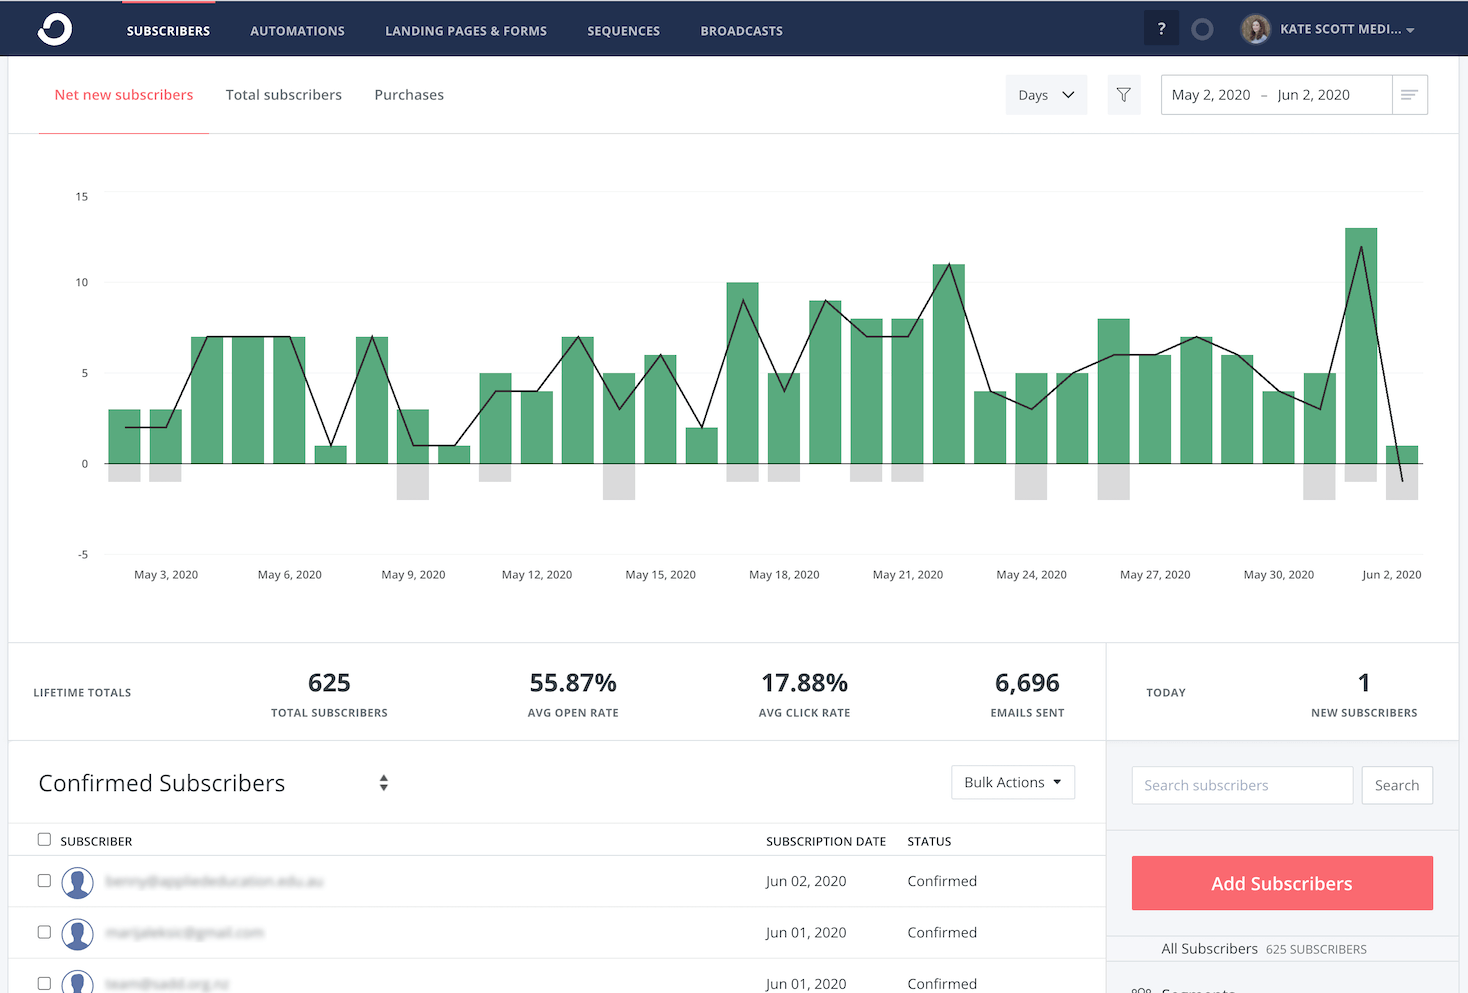Click the ConvertKit logo icon
This screenshot has height=993, width=1468.
tap(54, 28)
